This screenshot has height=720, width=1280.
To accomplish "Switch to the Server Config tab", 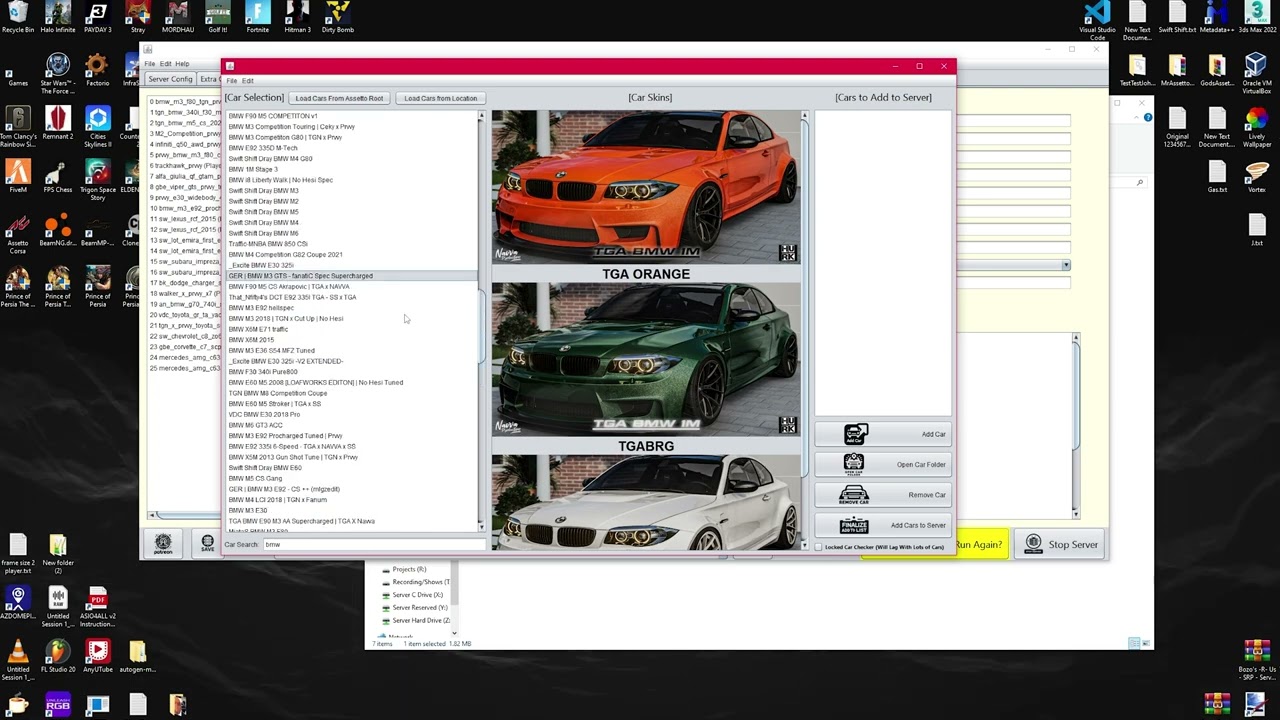I will pyautogui.click(x=170, y=79).
